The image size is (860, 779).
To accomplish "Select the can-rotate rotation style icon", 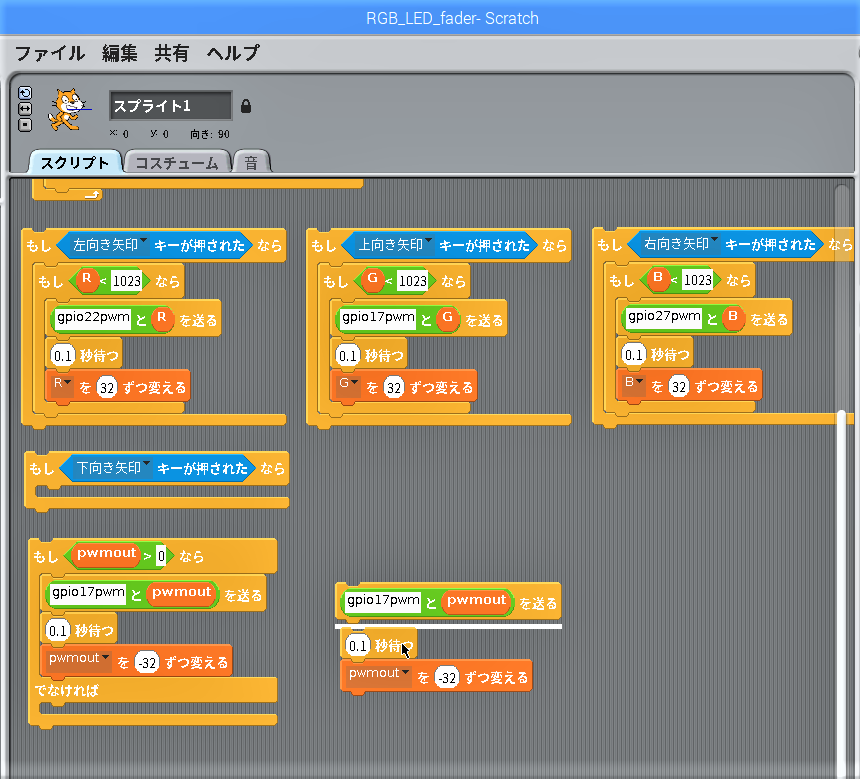I will coord(25,93).
